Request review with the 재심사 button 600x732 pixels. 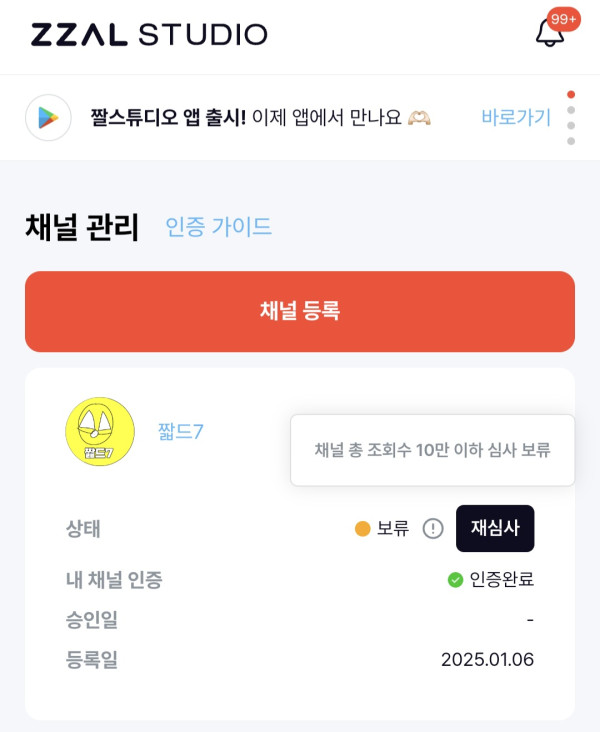coord(495,529)
